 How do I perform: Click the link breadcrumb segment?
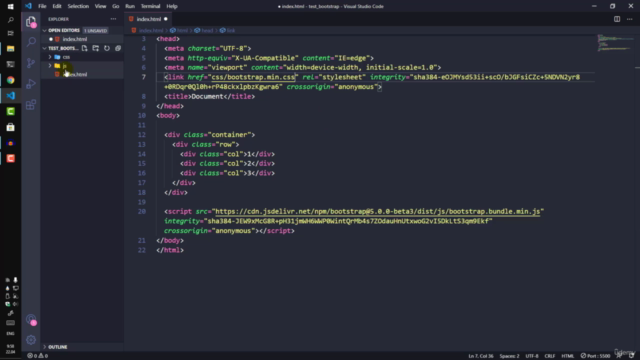pyautogui.click(x=228, y=30)
